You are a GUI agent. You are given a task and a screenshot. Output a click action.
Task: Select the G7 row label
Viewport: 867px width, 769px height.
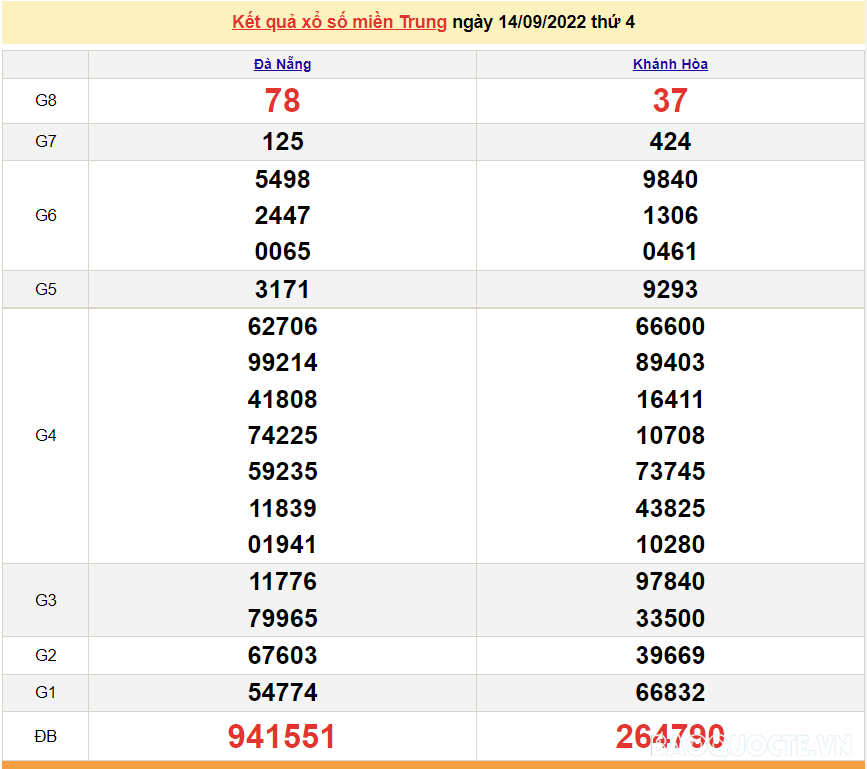pos(45,141)
